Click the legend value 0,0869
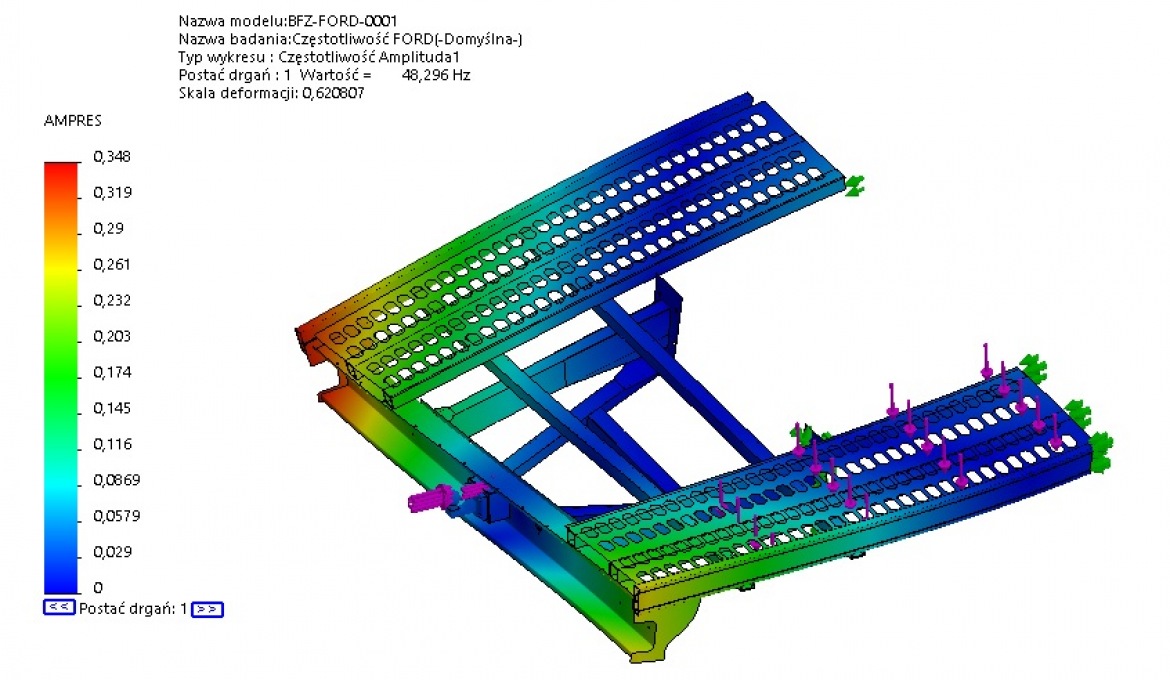 (116, 480)
